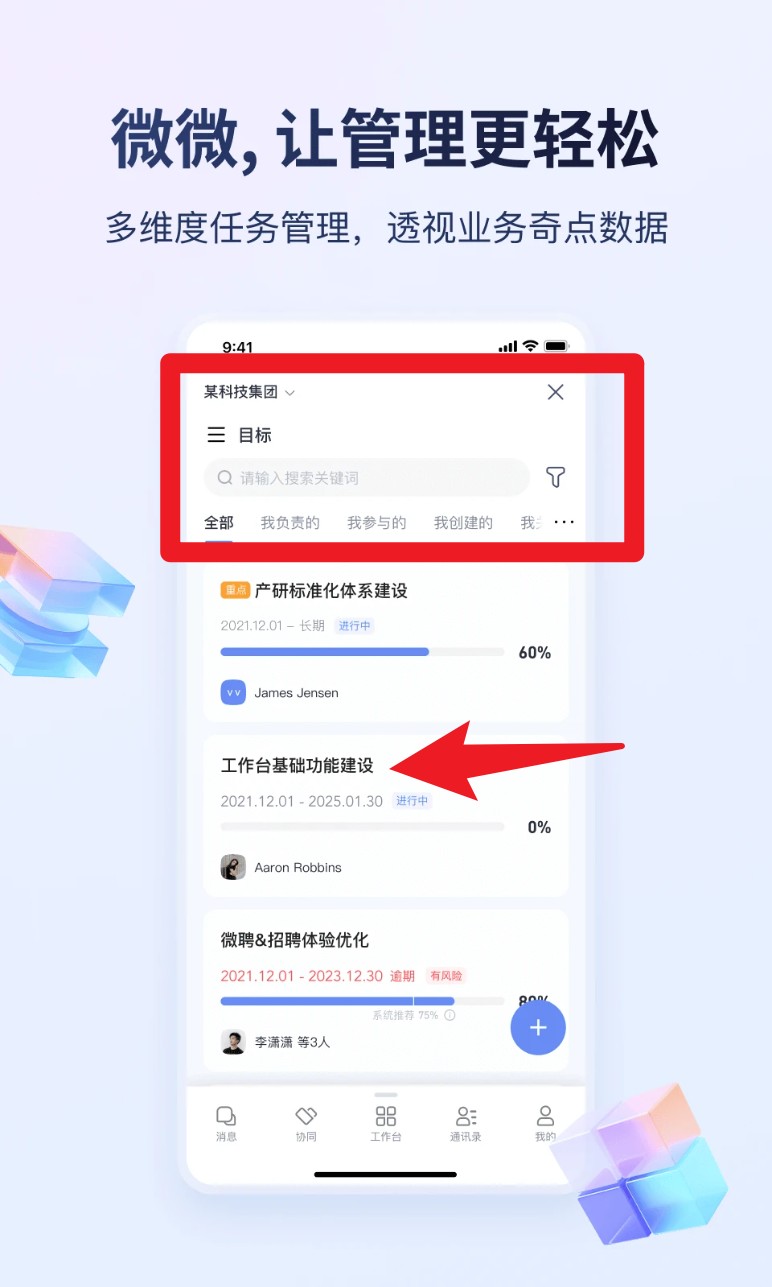Viewport: 772px width, 1287px height.
Task: Open the 通讯录 contacts icon
Action: pos(466,1116)
